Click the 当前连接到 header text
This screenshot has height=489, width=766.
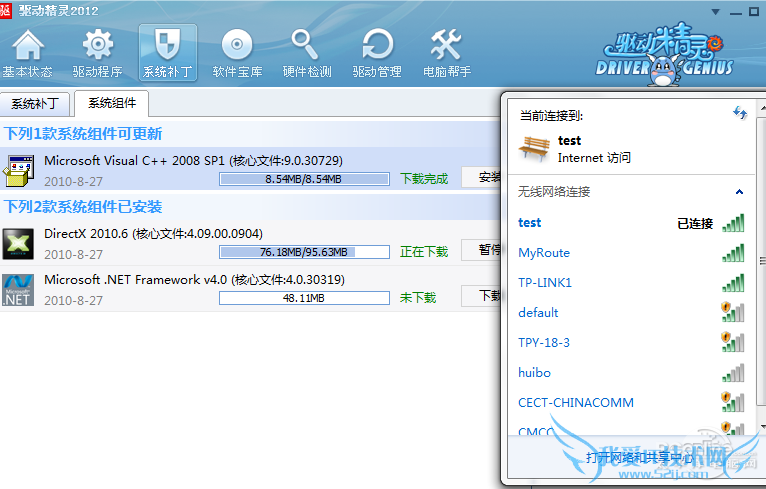(551, 116)
